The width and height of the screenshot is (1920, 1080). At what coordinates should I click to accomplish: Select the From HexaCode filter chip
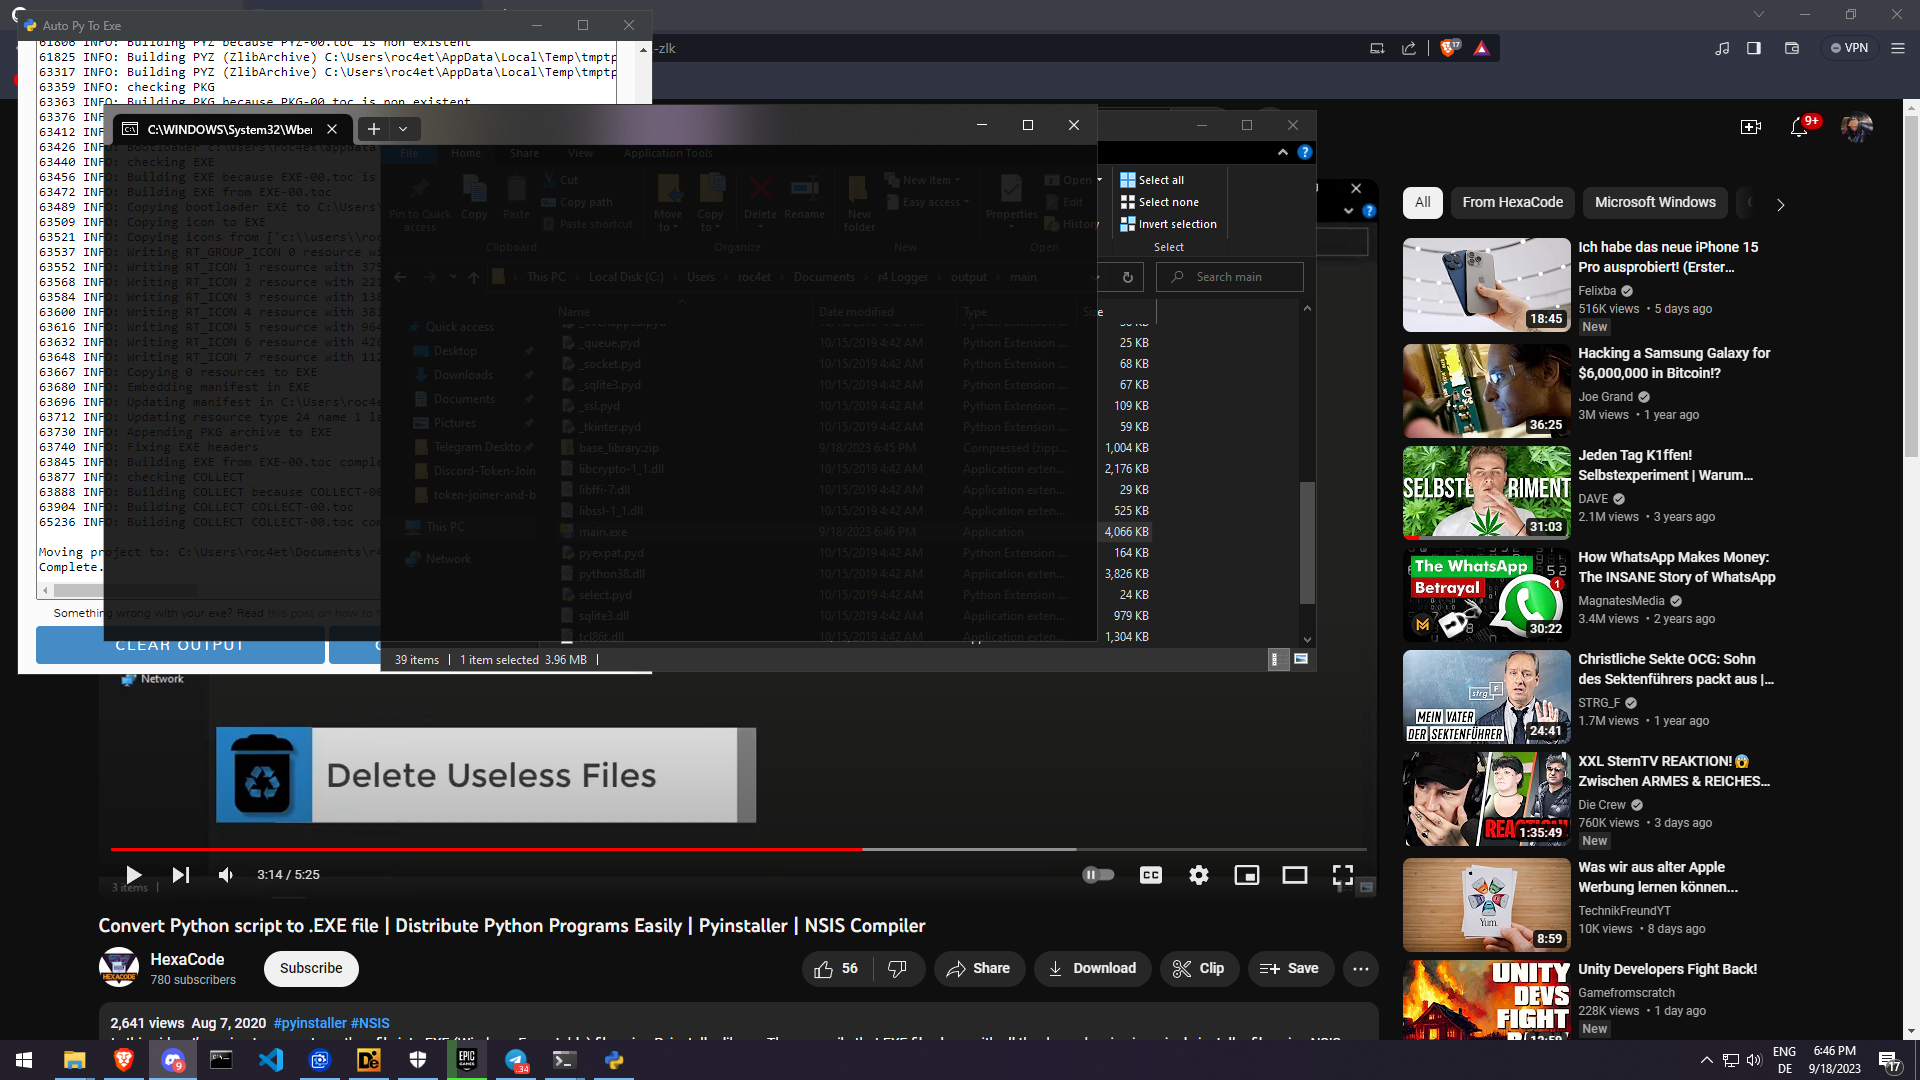pyautogui.click(x=1512, y=202)
